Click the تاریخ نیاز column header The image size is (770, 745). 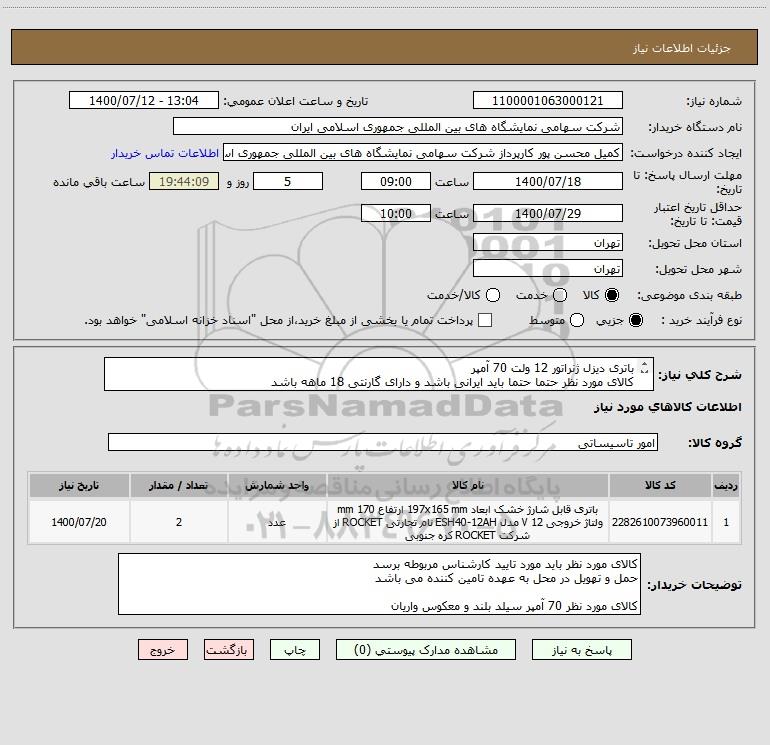pos(79,485)
